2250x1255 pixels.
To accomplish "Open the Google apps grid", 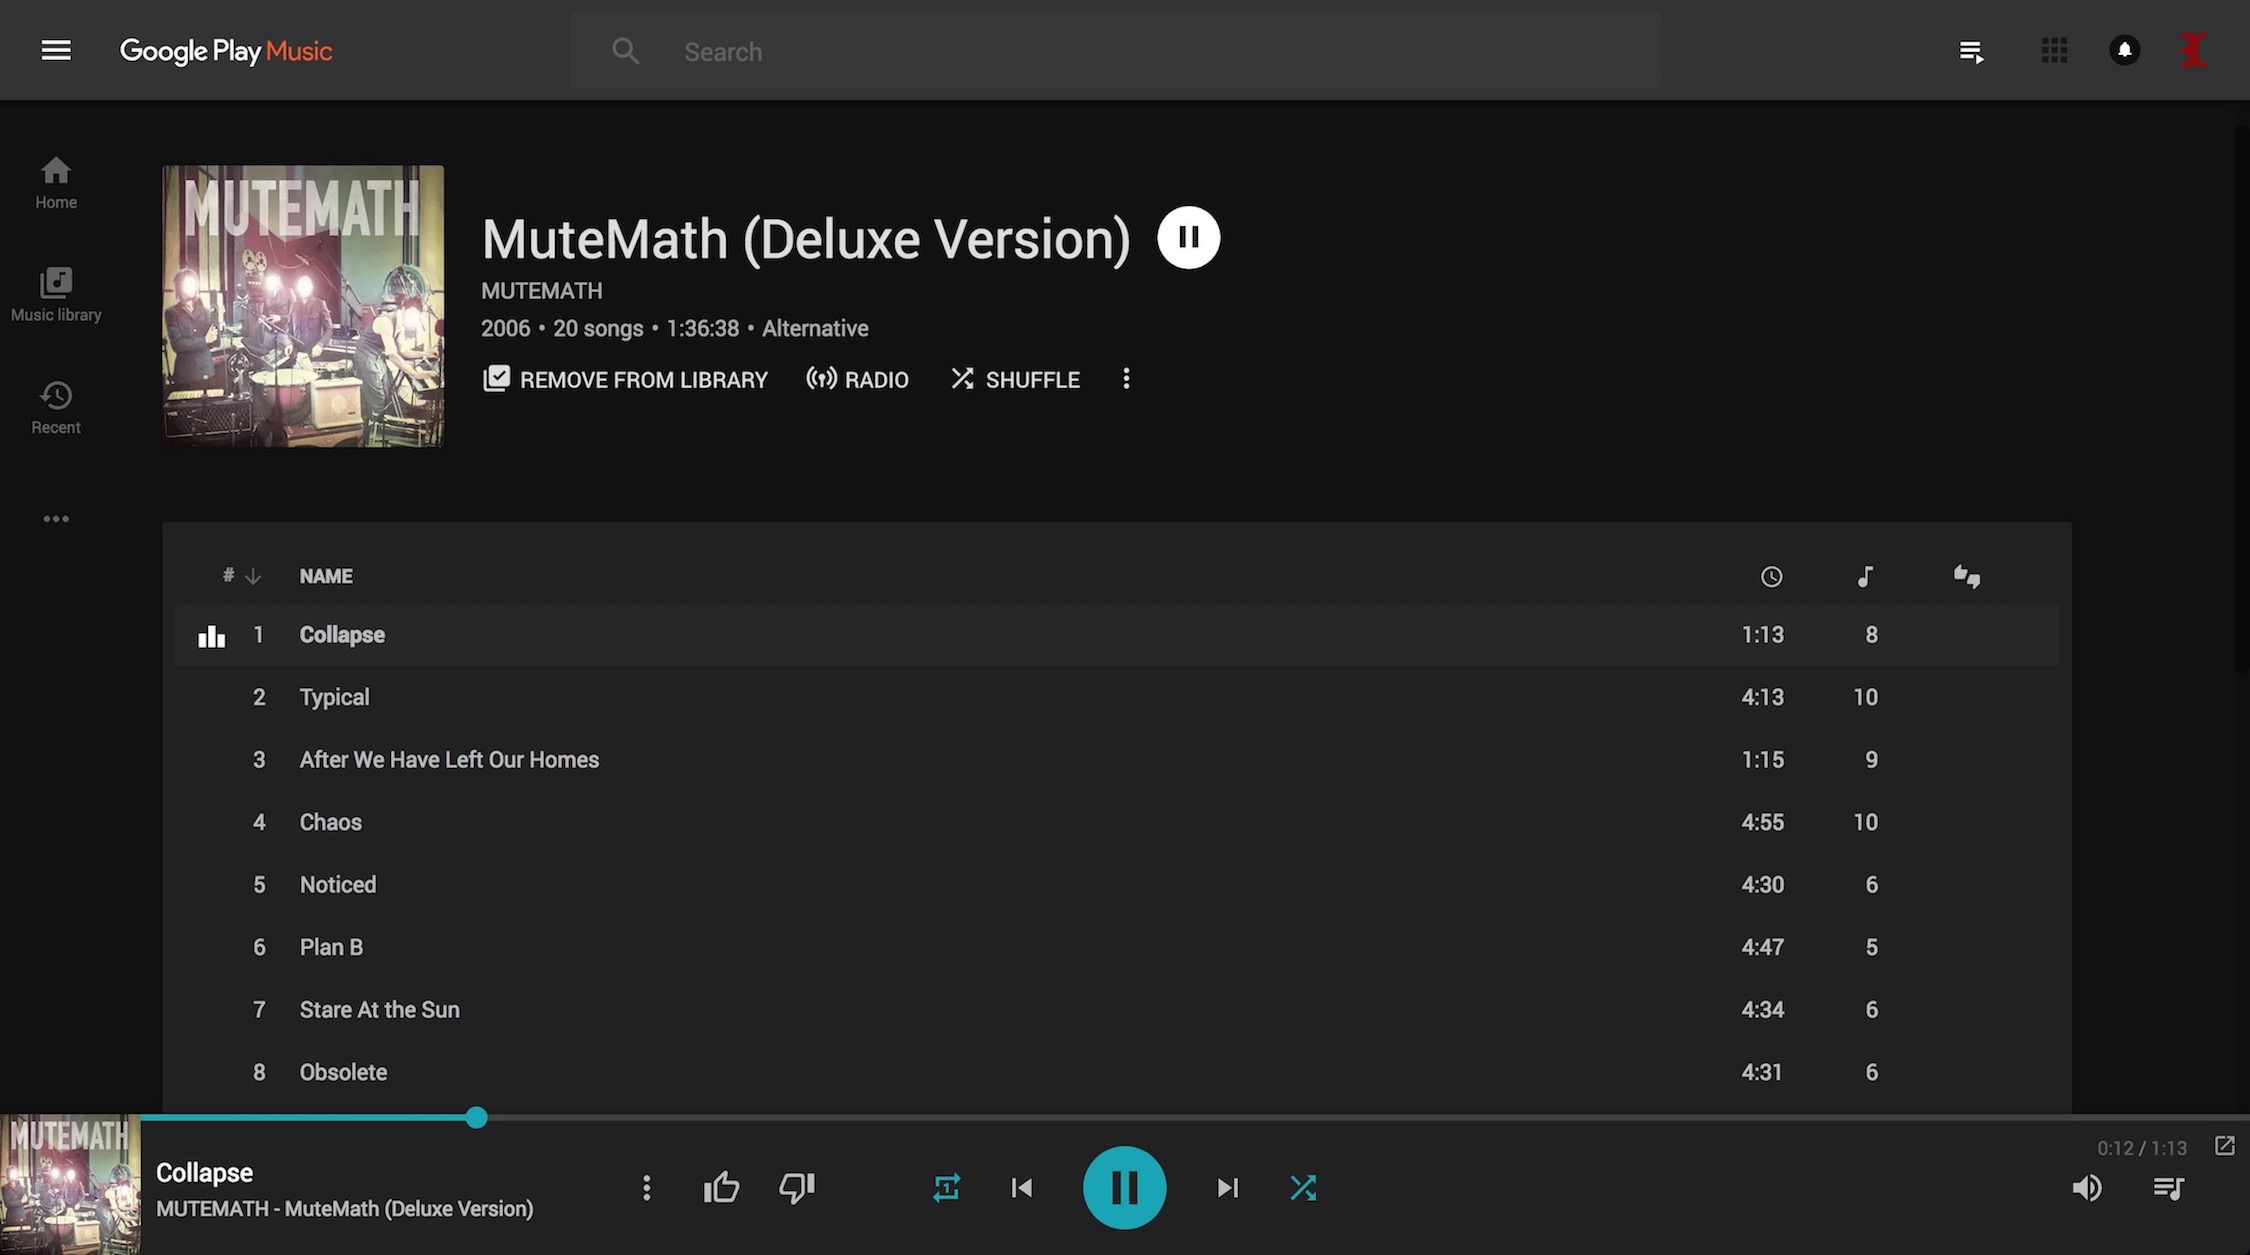I will (2054, 50).
